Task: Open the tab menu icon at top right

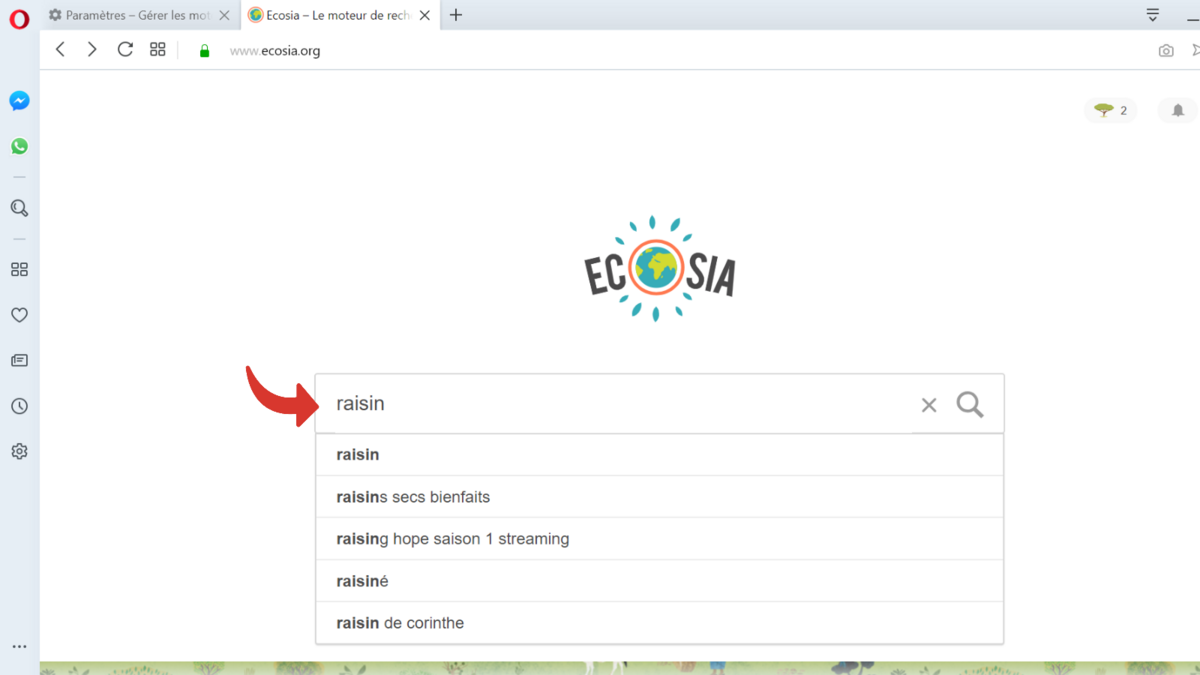Action: [1153, 15]
